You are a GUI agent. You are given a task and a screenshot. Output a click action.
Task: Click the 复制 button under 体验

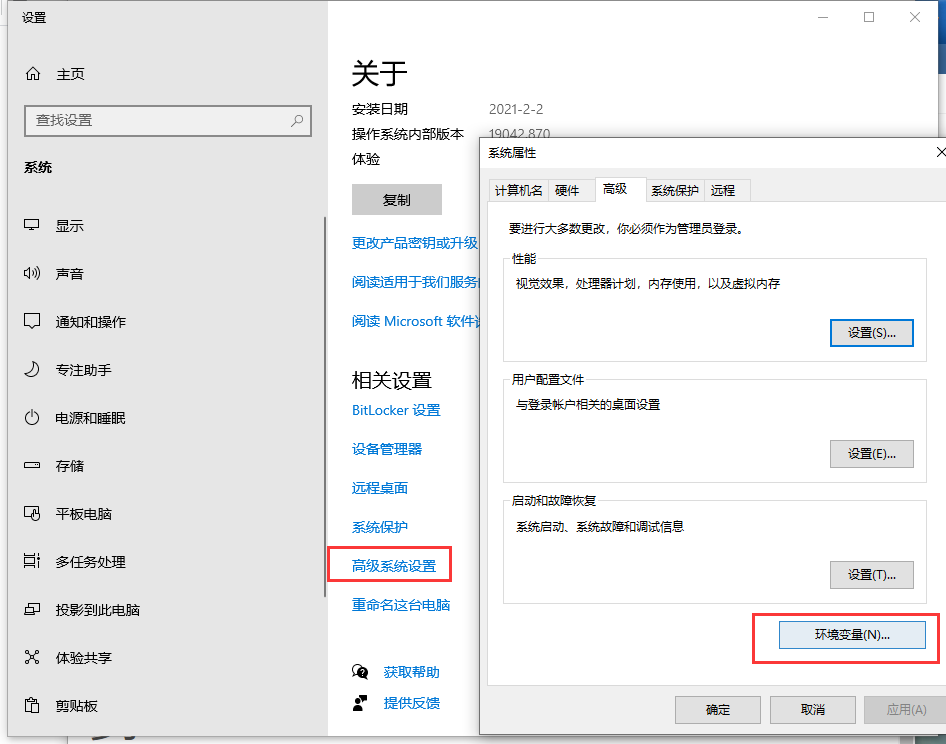tap(396, 199)
